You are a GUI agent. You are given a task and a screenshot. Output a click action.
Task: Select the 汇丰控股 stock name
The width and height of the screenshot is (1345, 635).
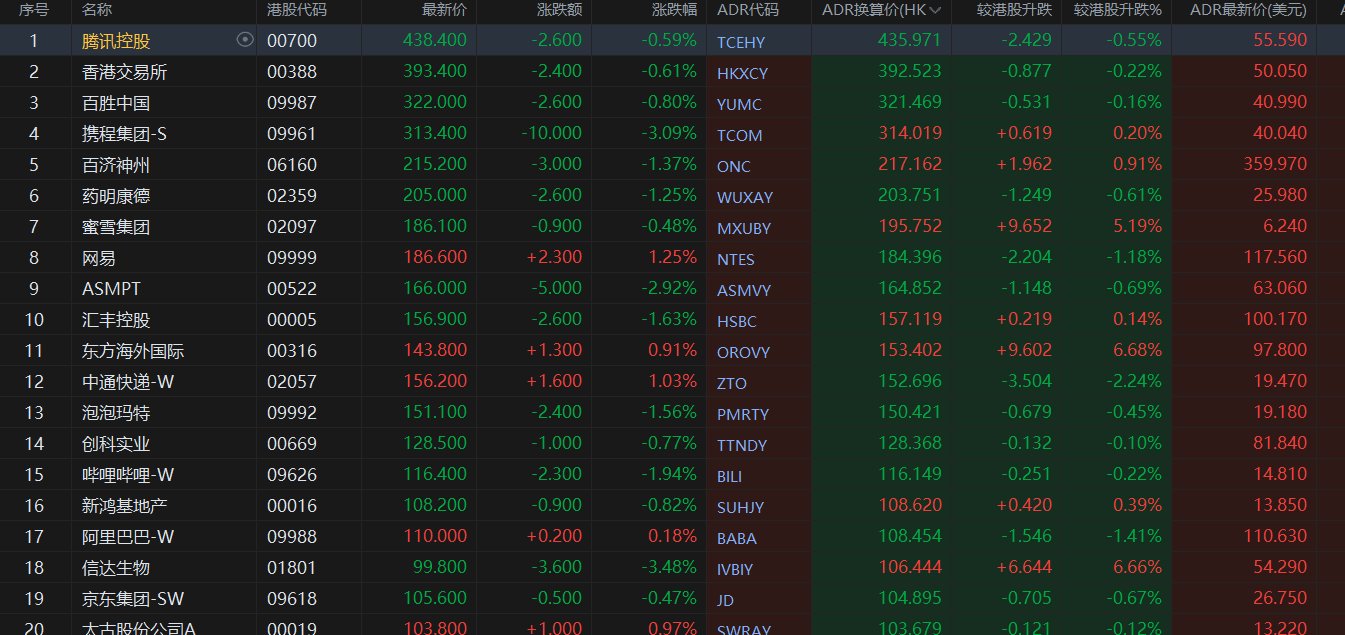[x=116, y=320]
